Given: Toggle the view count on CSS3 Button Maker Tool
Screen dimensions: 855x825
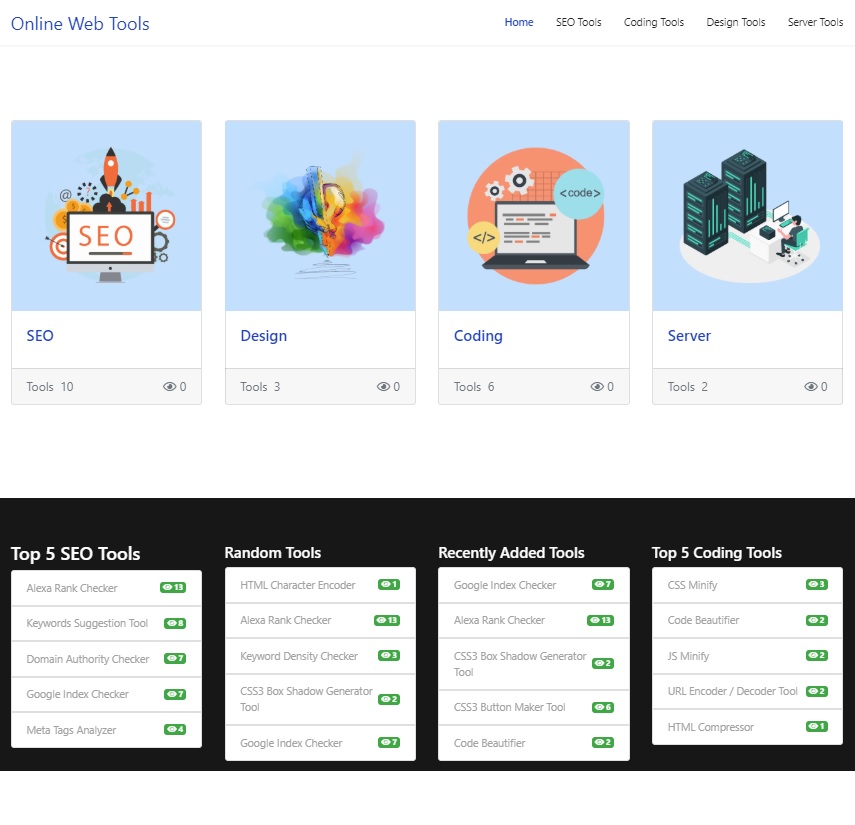Looking at the screenshot, I should click(601, 707).
